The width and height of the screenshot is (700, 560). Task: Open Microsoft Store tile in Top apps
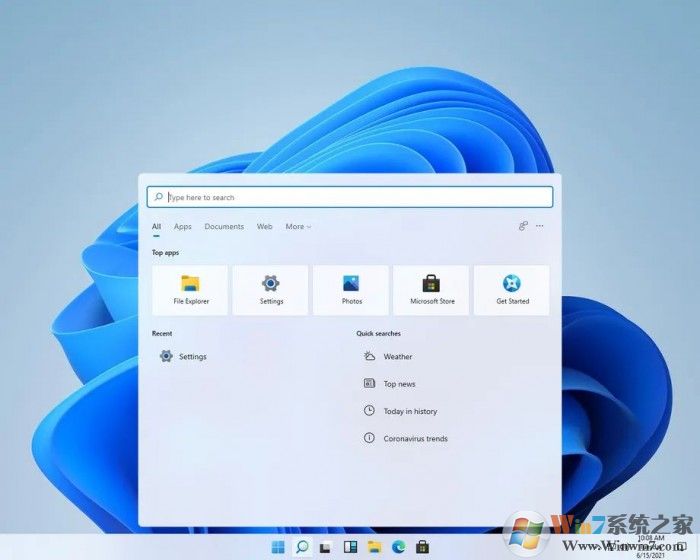click(431, 290)
